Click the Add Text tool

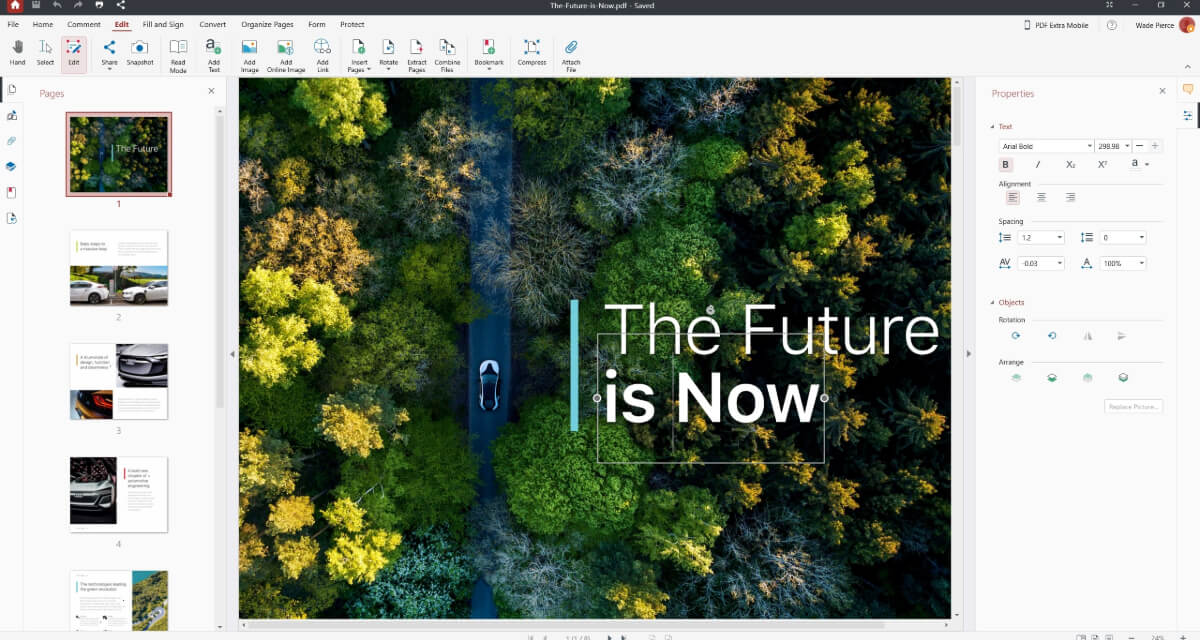pyautogui.click(x=213, y=52)
